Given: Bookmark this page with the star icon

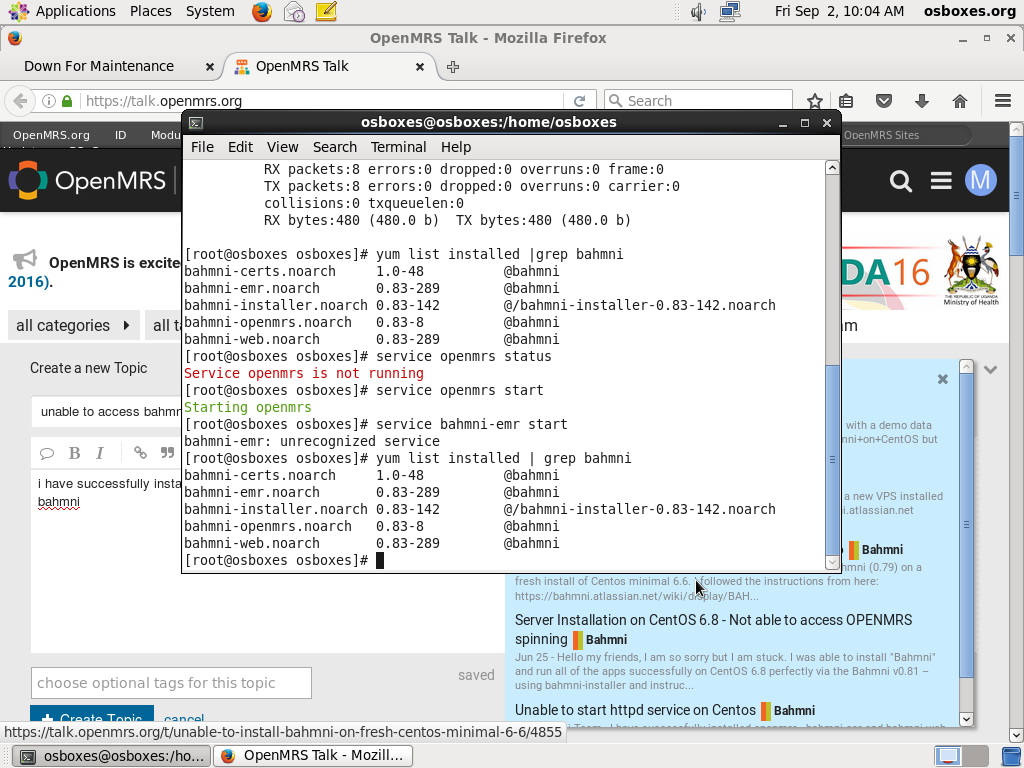Looking at the screenshot, I should point(814,101).
